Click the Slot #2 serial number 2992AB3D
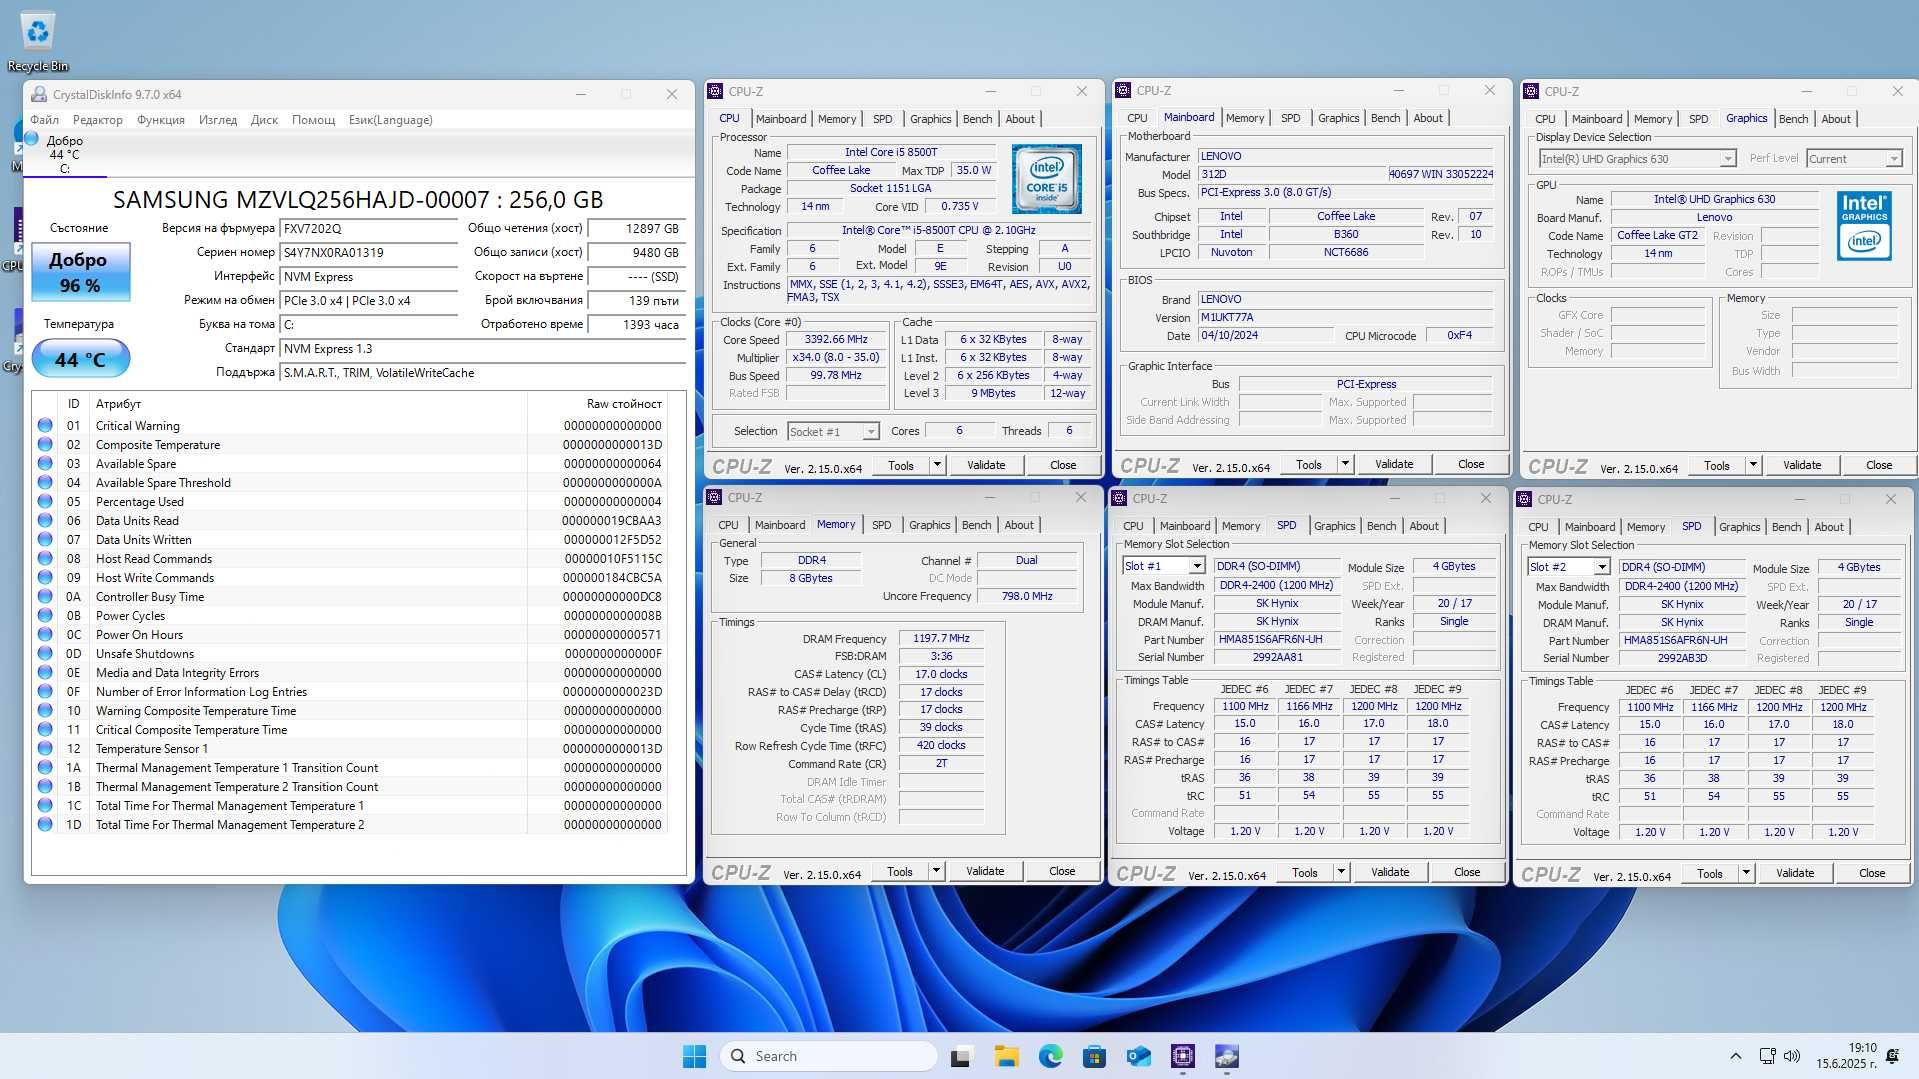Screen dimensions: 1919x1079 (1682, 658)
